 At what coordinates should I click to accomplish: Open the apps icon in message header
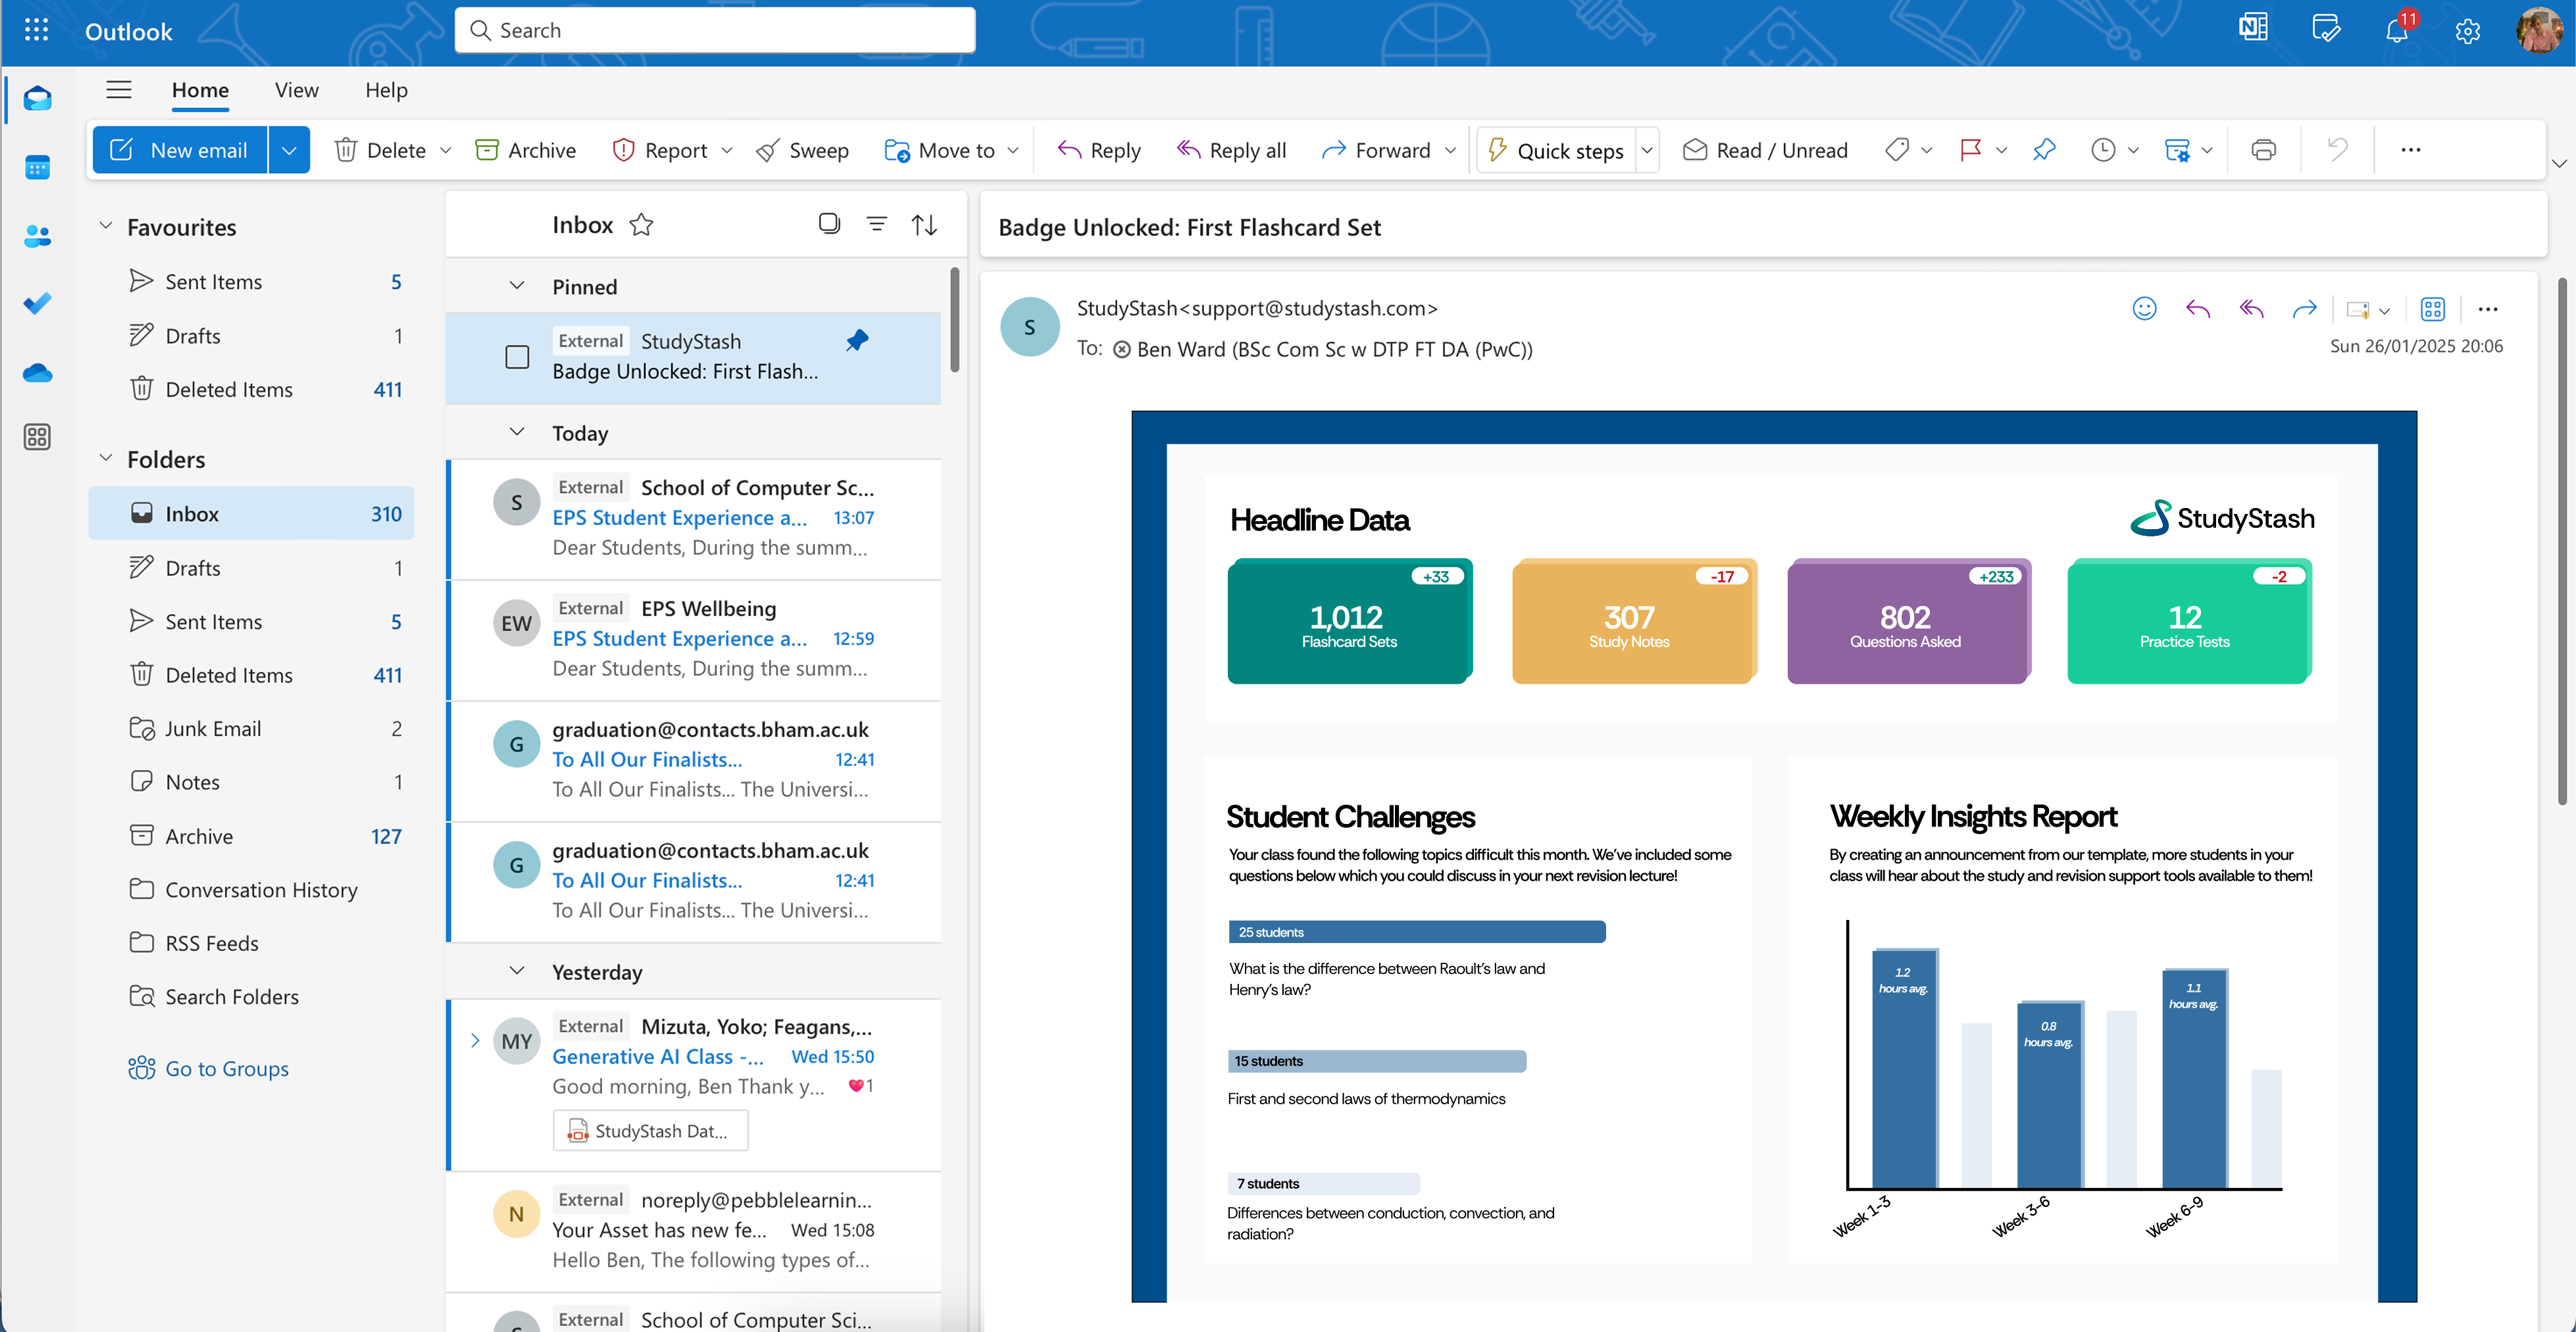(2432, 309)
